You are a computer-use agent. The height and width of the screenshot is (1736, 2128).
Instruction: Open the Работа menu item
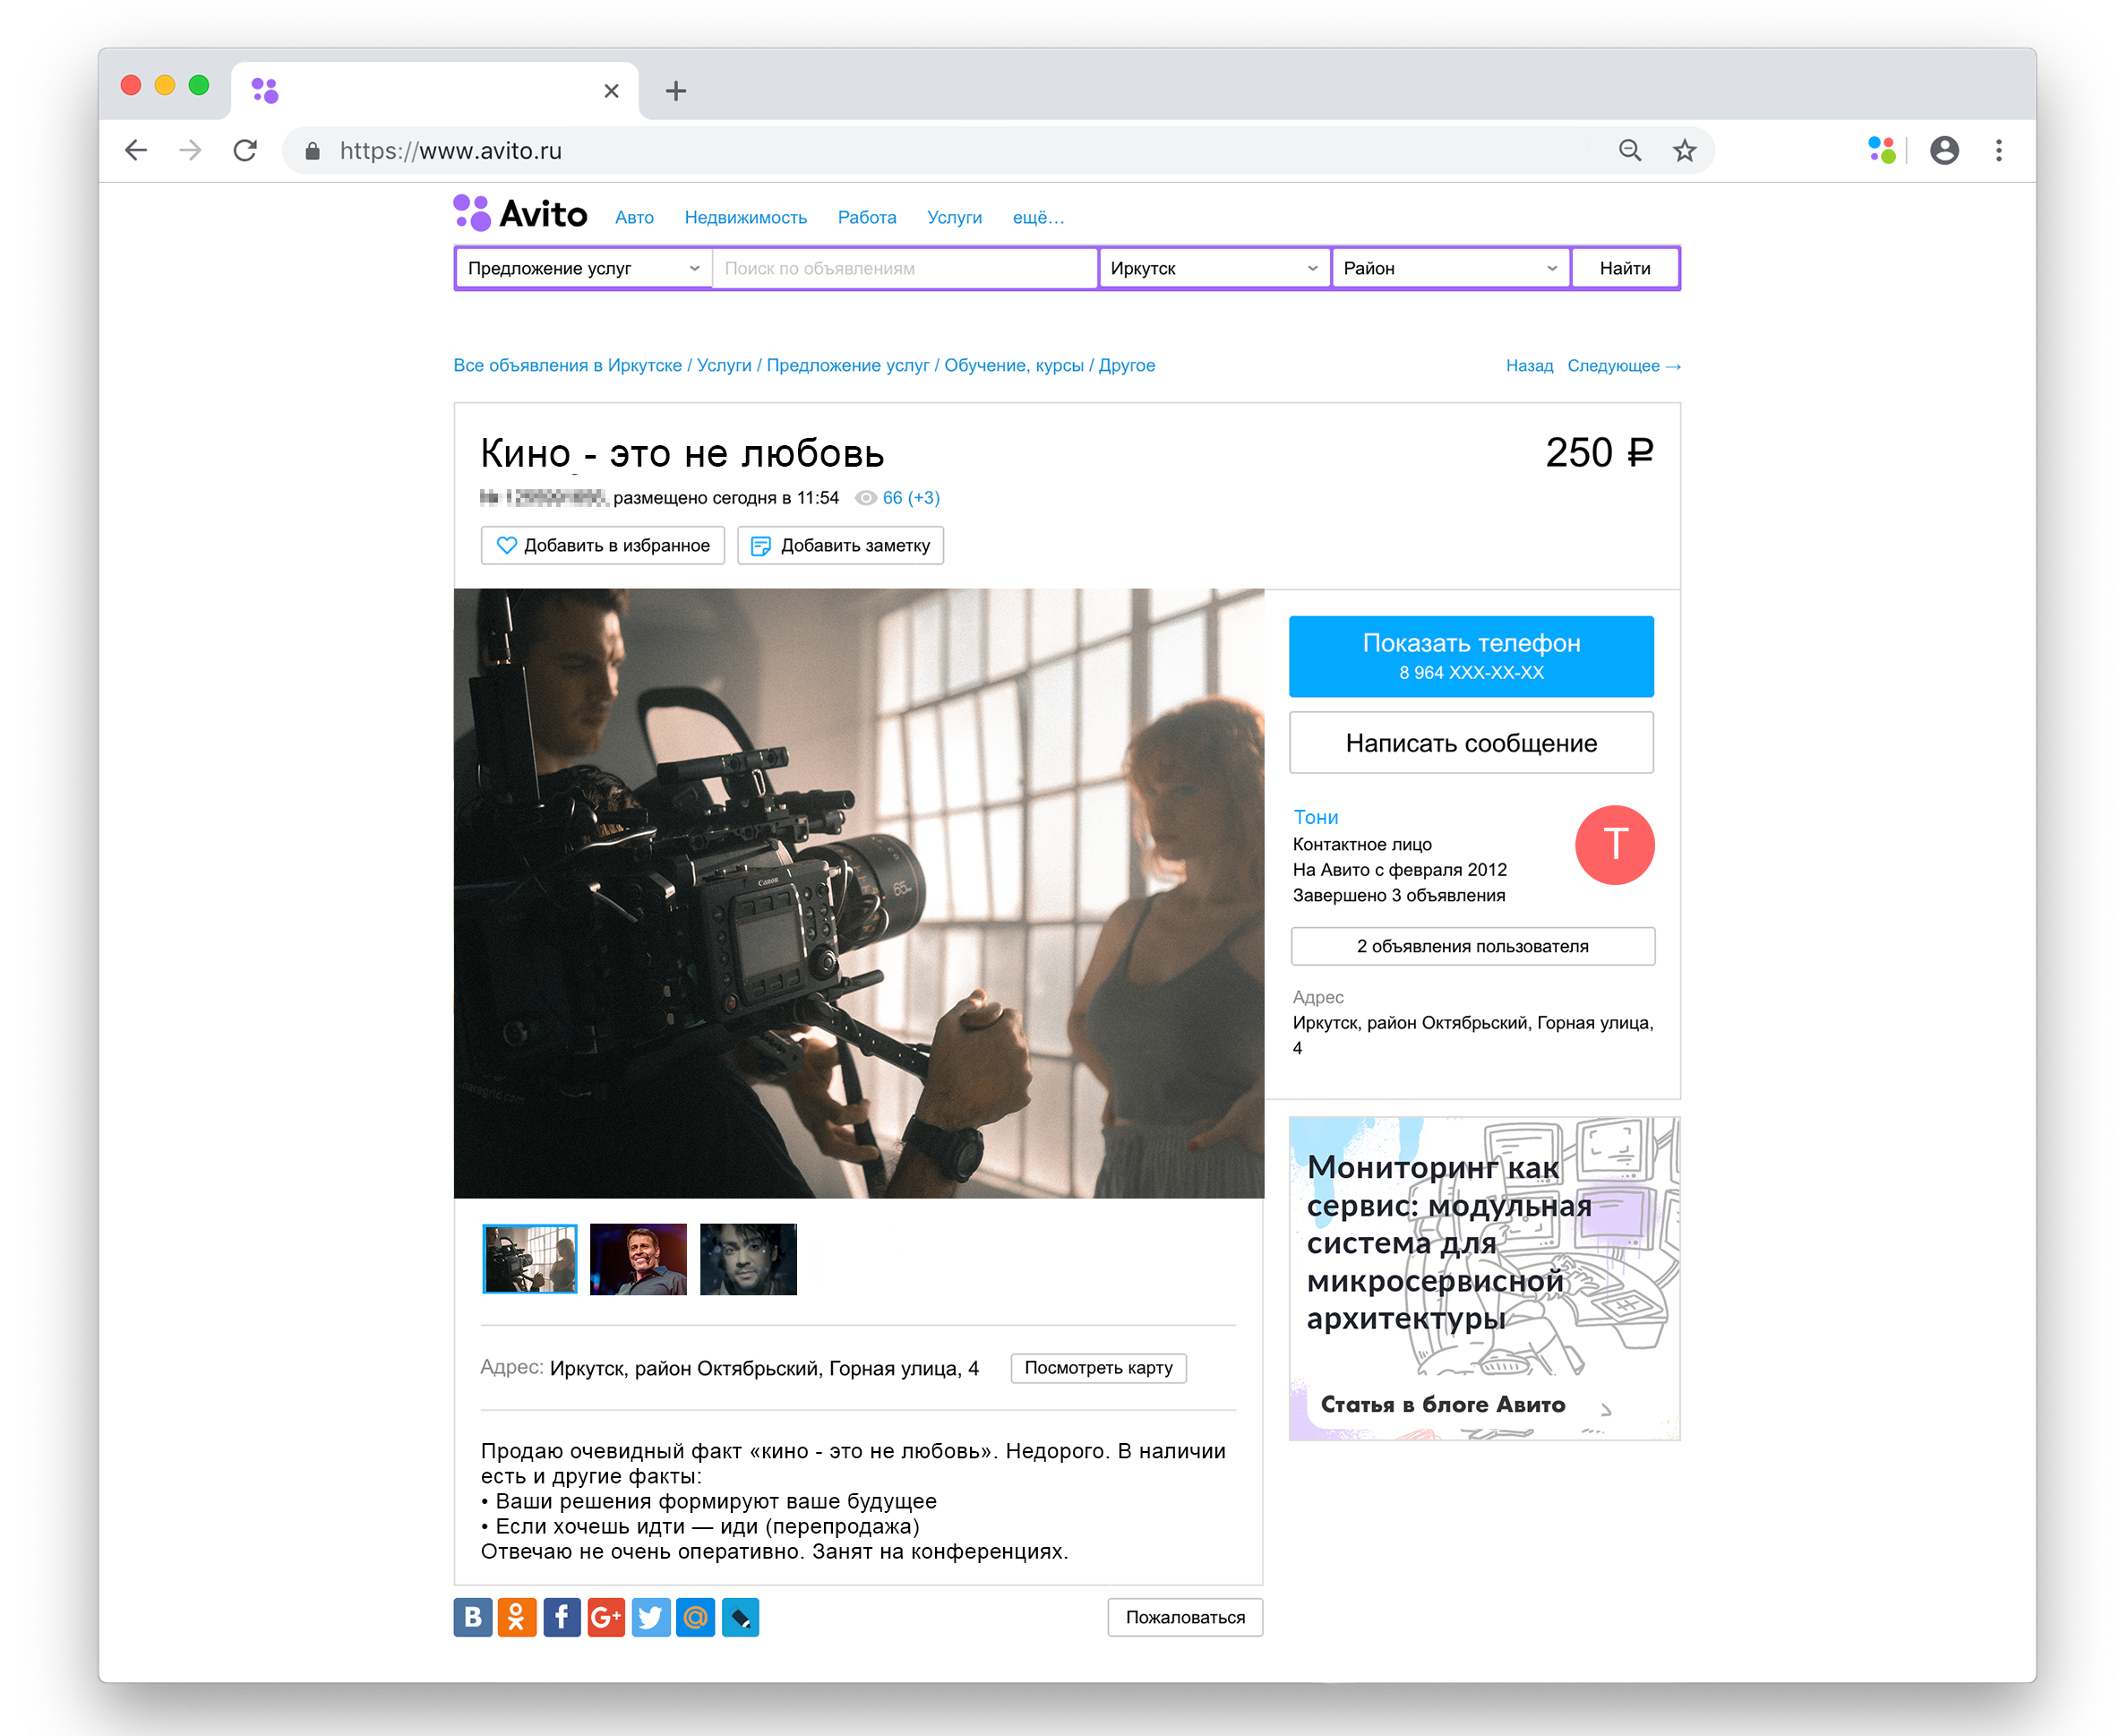(x=866, y=218)
